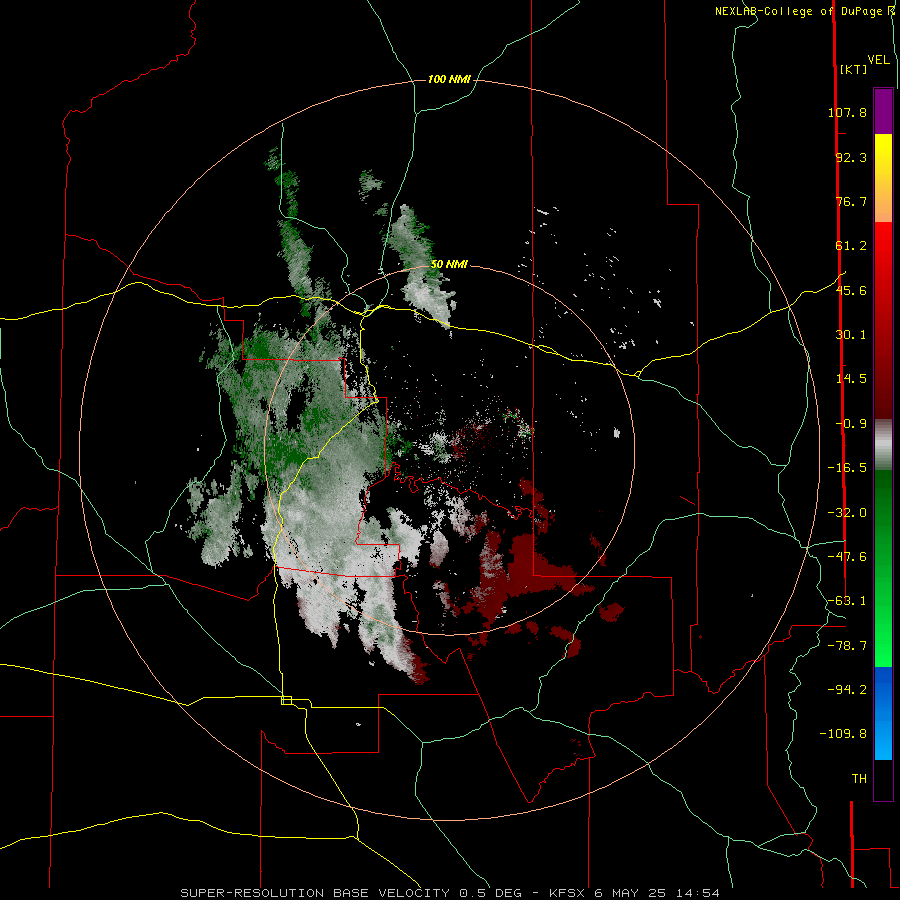Image resolution: width=900 pixels, height=900 pixels.
Task: Click the green segment of the color bar
Action: [x=883, y=568]
